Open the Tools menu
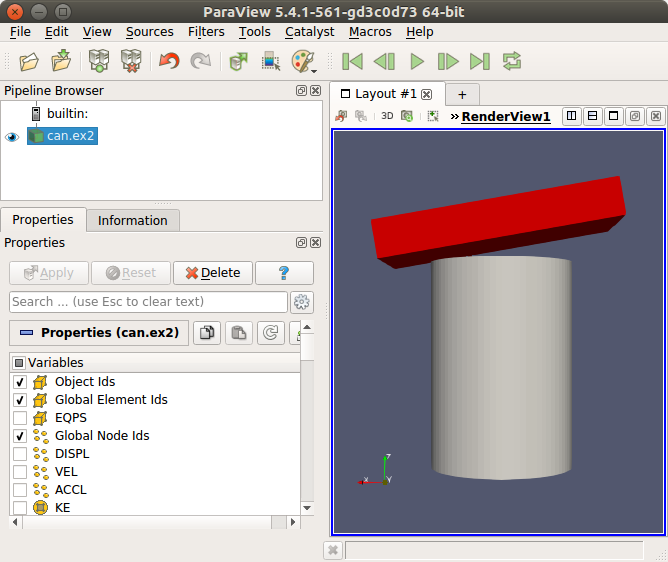668x562 pixels. tap(254, 32)
